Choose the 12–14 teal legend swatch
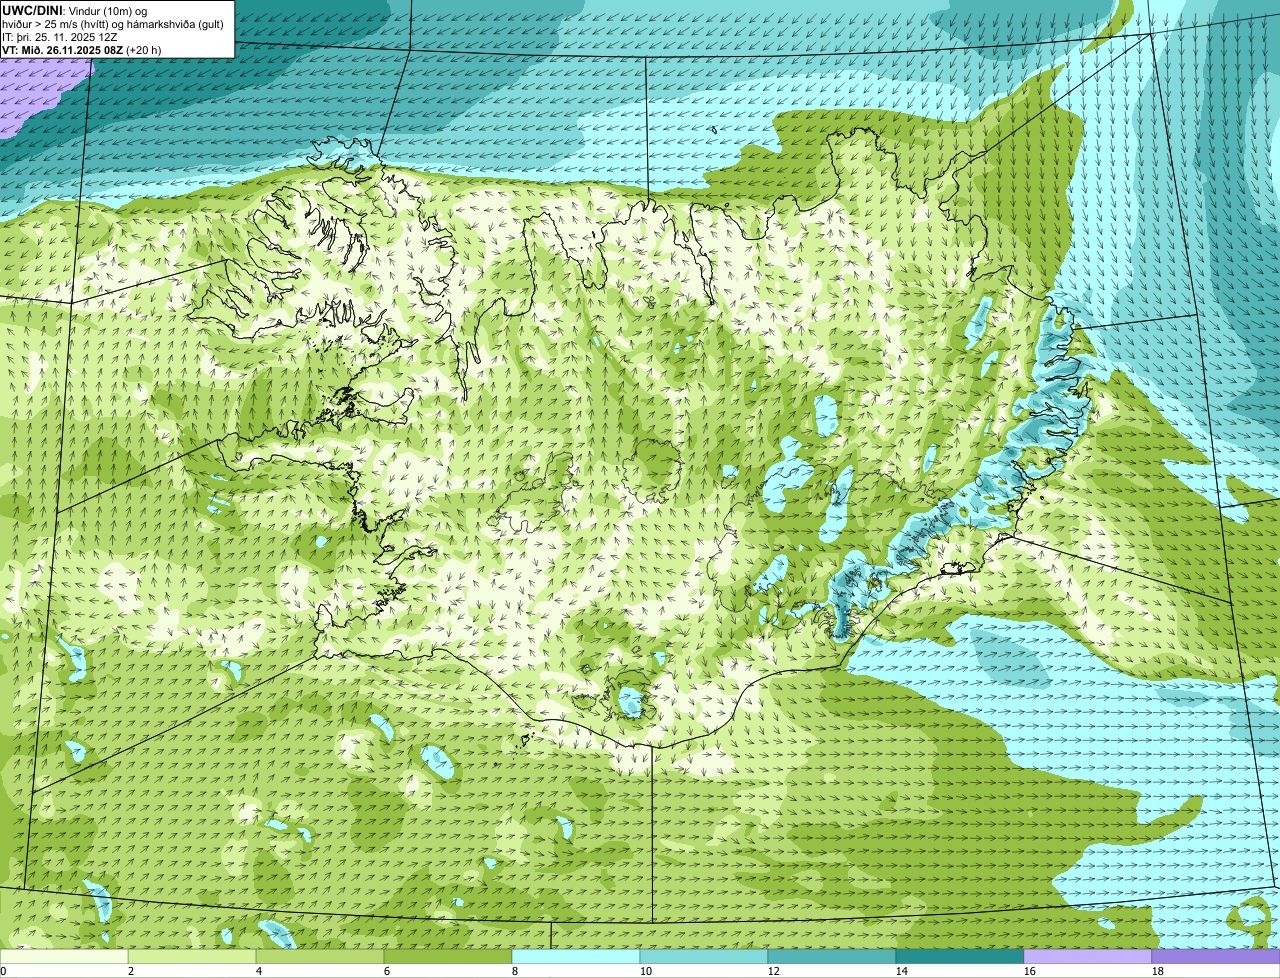Image resolution: width=1280 pixels, height=978 pixels. (832, 956)
